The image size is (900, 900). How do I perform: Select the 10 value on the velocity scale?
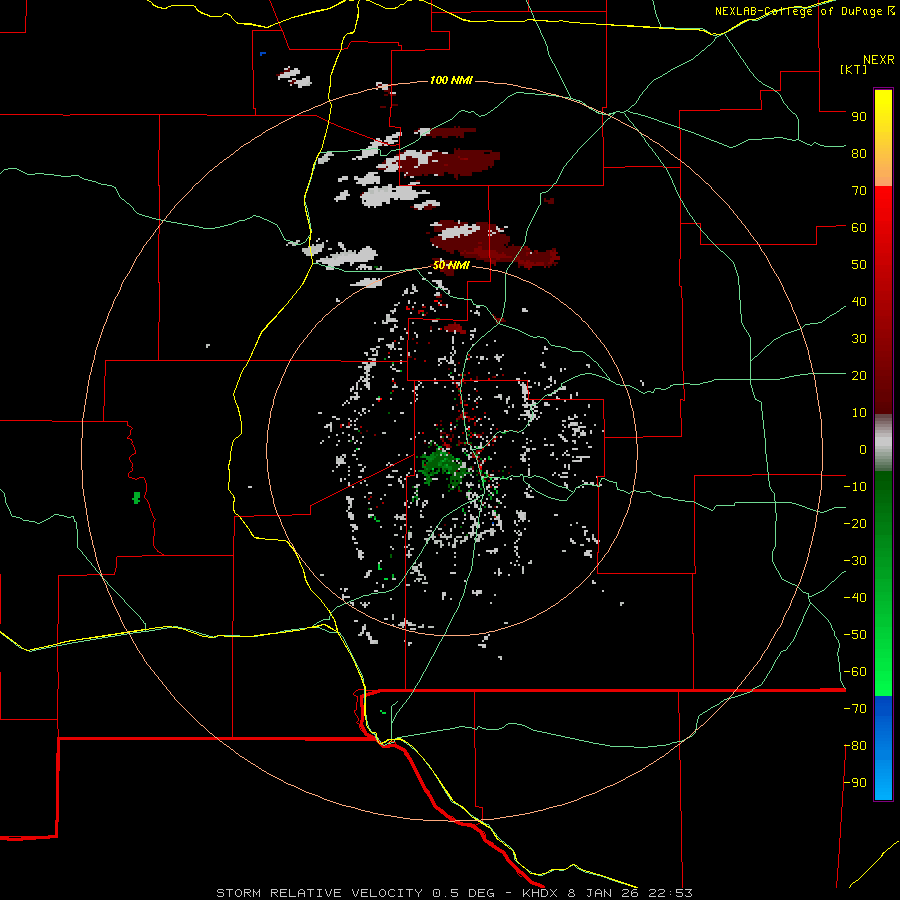(x=859, y=413)
